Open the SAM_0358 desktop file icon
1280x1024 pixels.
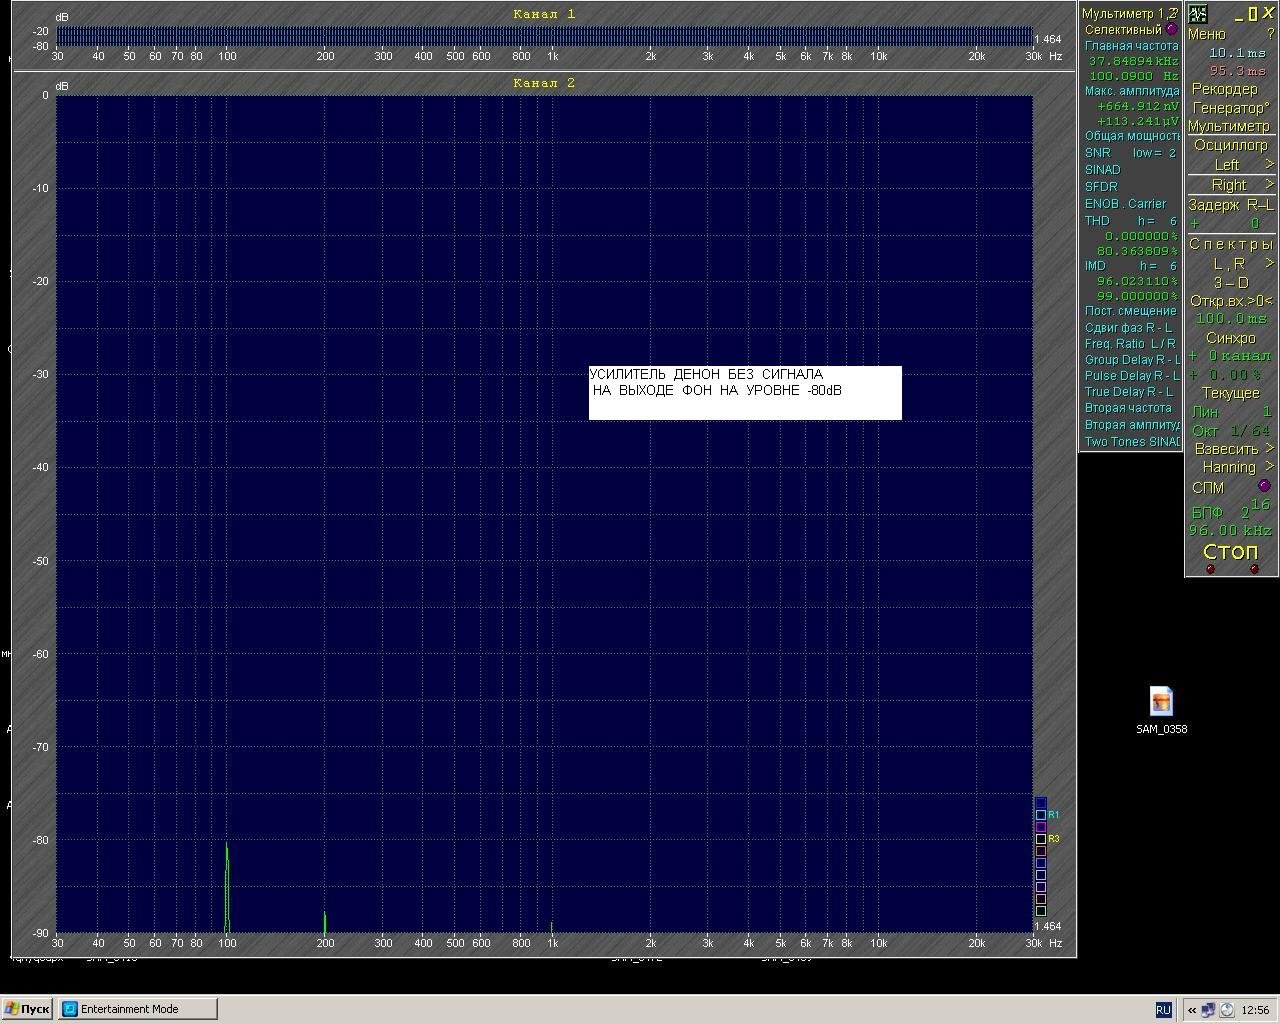tap(1161, 702)
